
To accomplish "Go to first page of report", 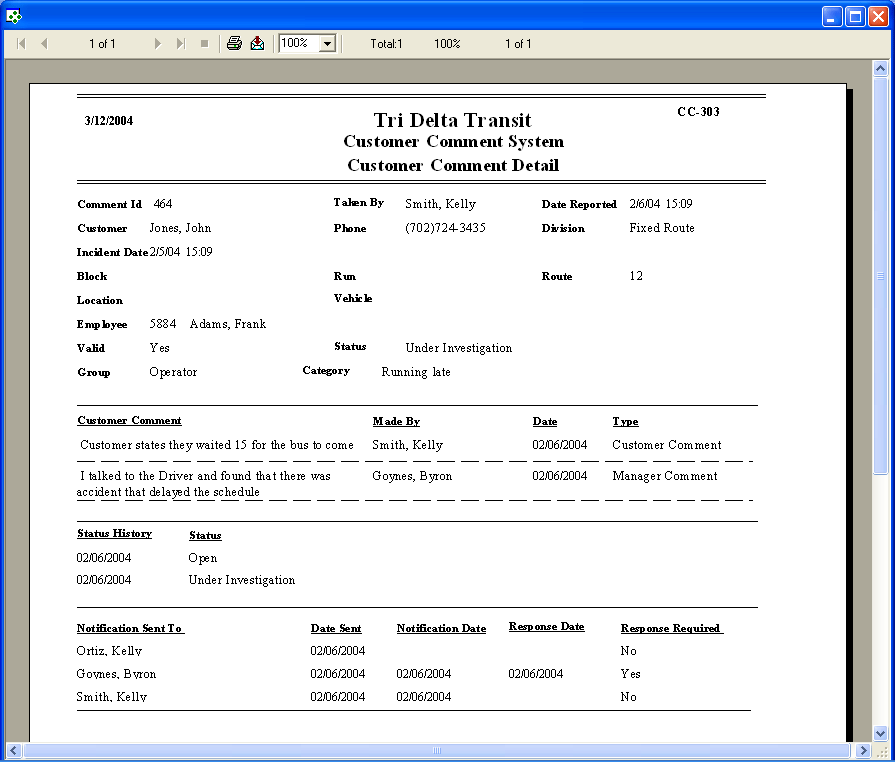I will [21, 44].
